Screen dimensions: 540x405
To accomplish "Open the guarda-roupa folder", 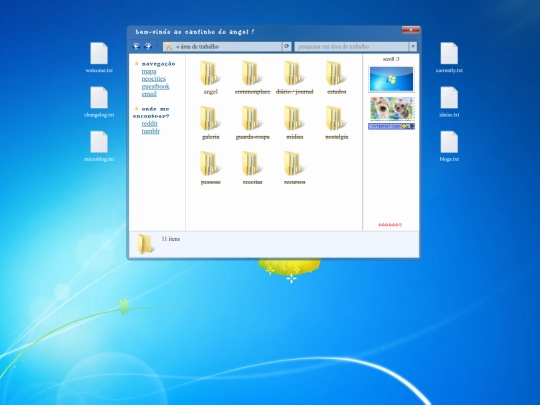I will click(252, 123).
